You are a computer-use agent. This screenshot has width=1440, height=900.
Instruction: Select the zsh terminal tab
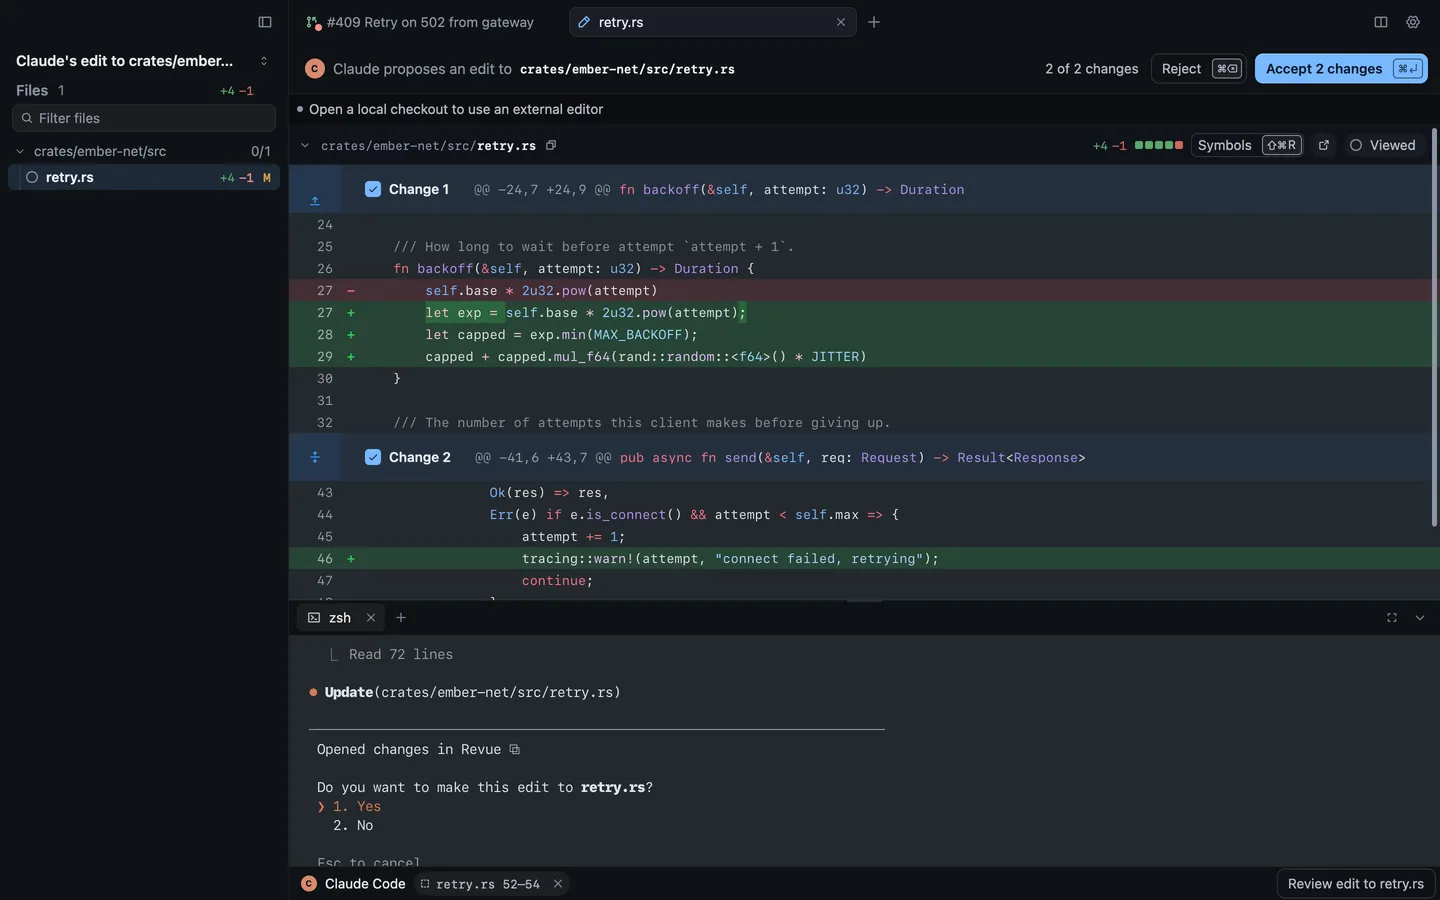tap(342, 618)
